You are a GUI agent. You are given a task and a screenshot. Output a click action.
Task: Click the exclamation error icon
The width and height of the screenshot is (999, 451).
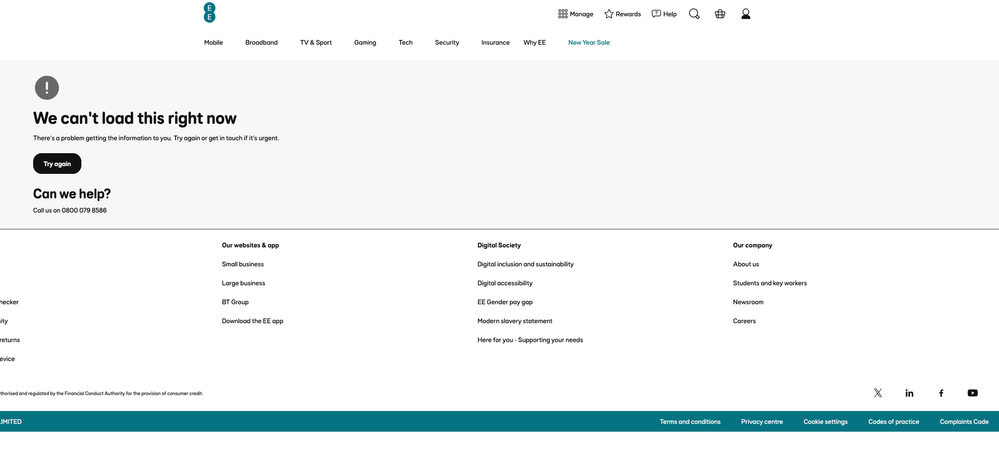(47, 88)
